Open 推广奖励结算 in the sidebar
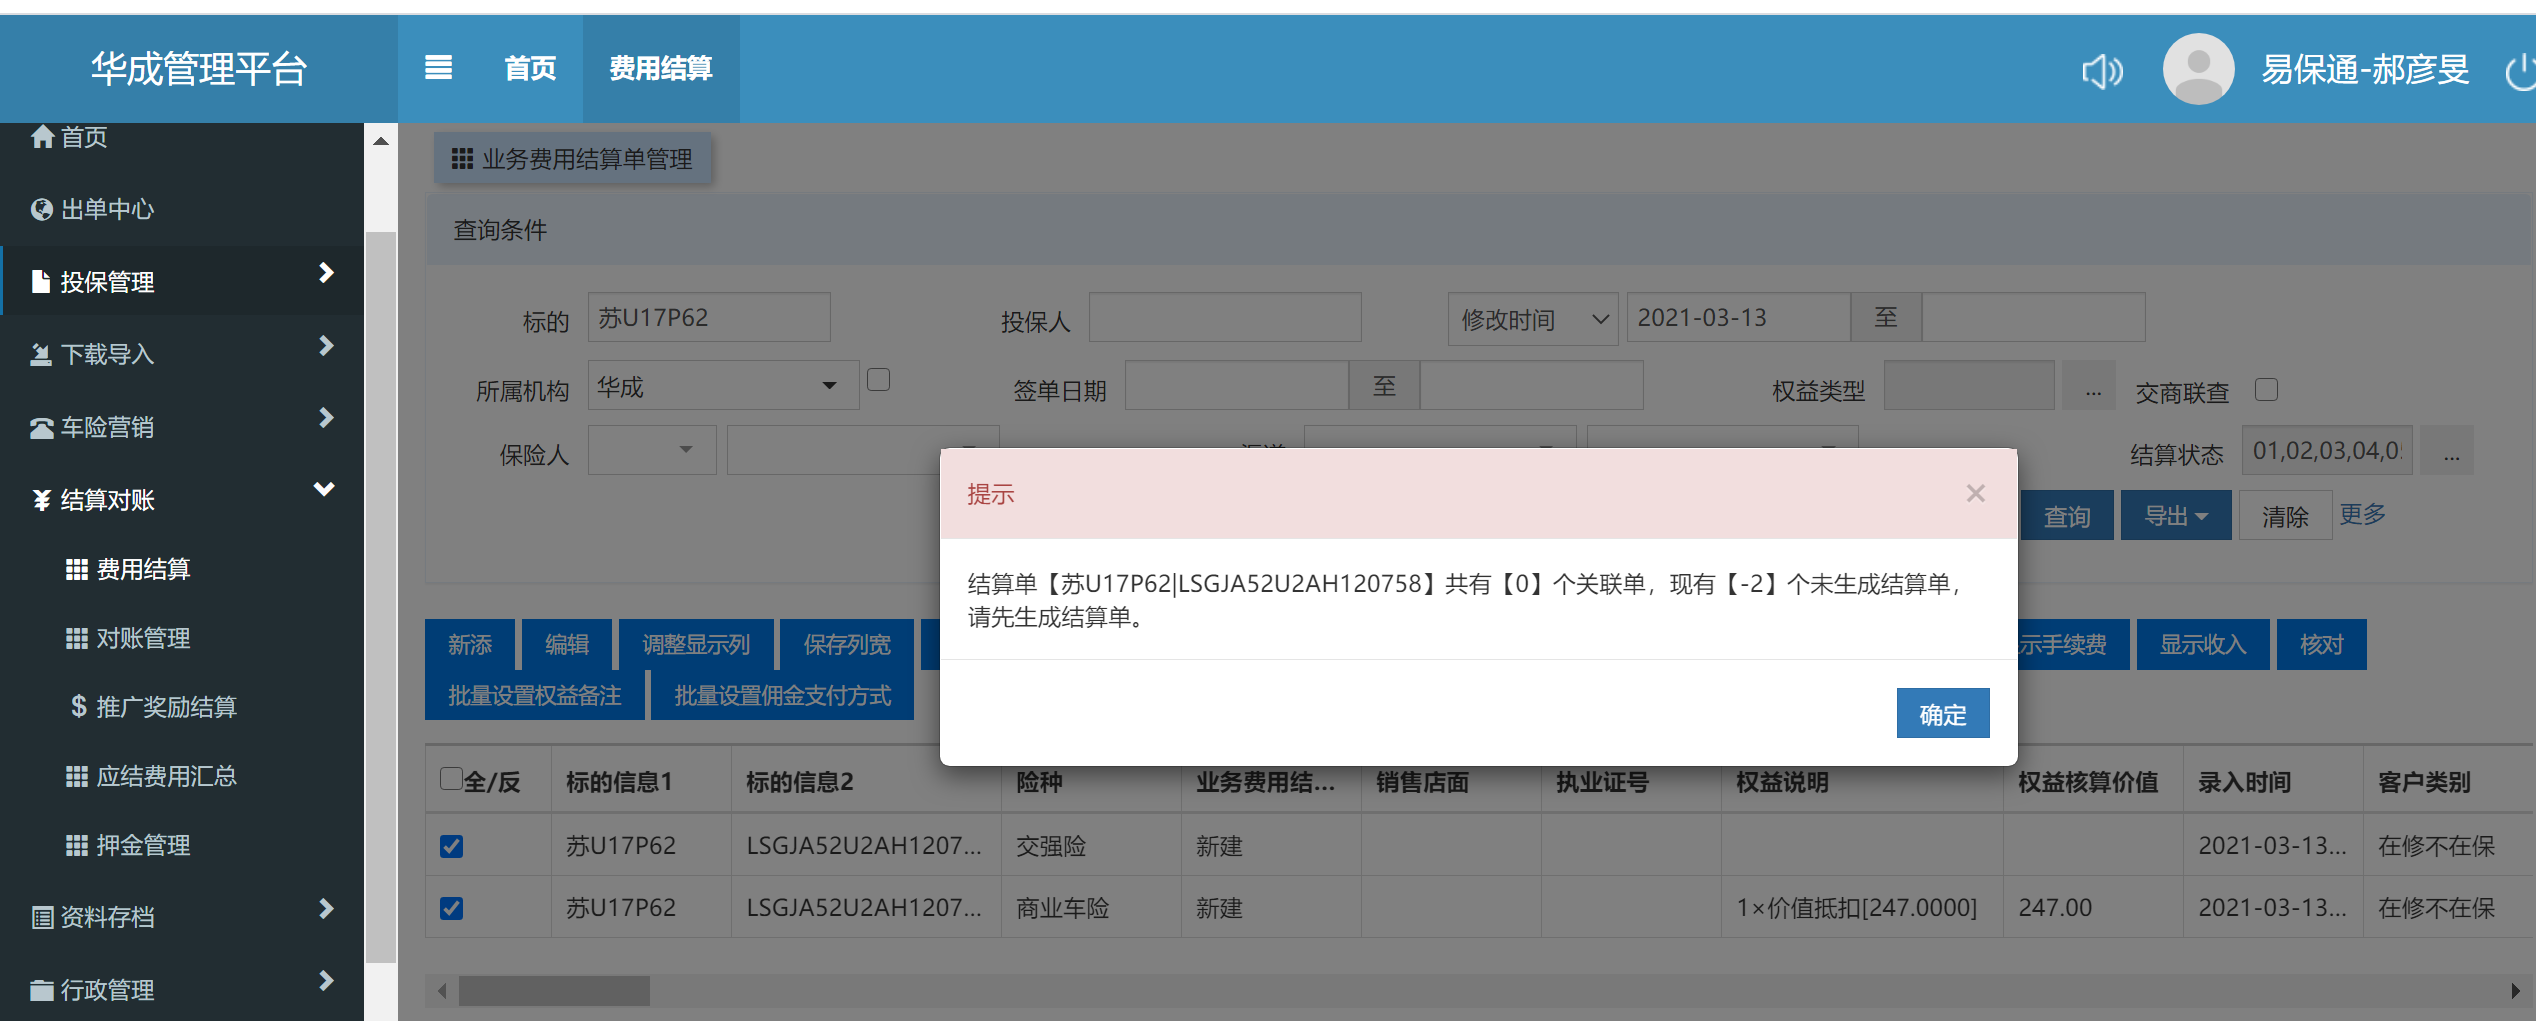 pyautogui.click(x=167, y=707)
